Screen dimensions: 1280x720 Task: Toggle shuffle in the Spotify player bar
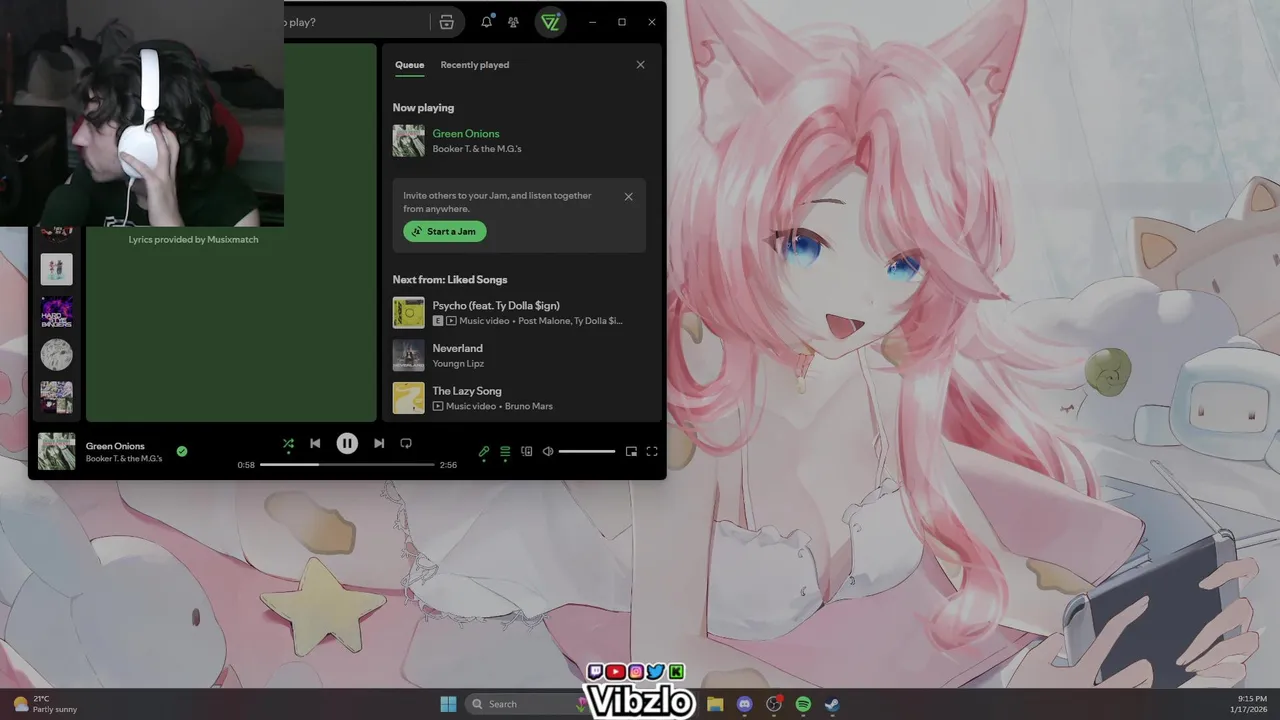(288, 443)
